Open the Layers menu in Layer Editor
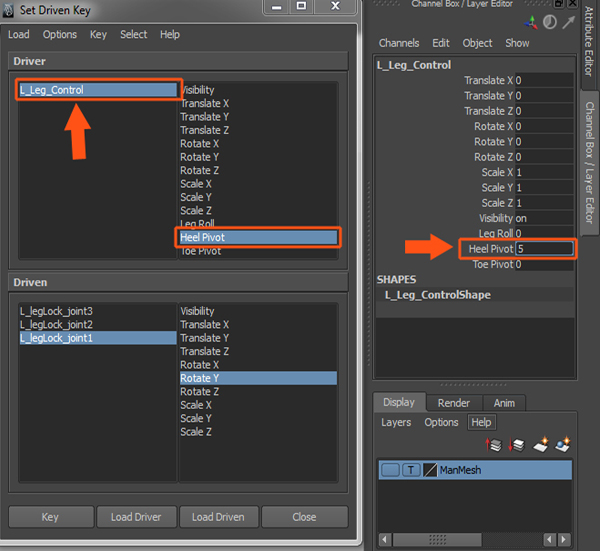This screenshot has height=551, width=600. coord(396,422)
